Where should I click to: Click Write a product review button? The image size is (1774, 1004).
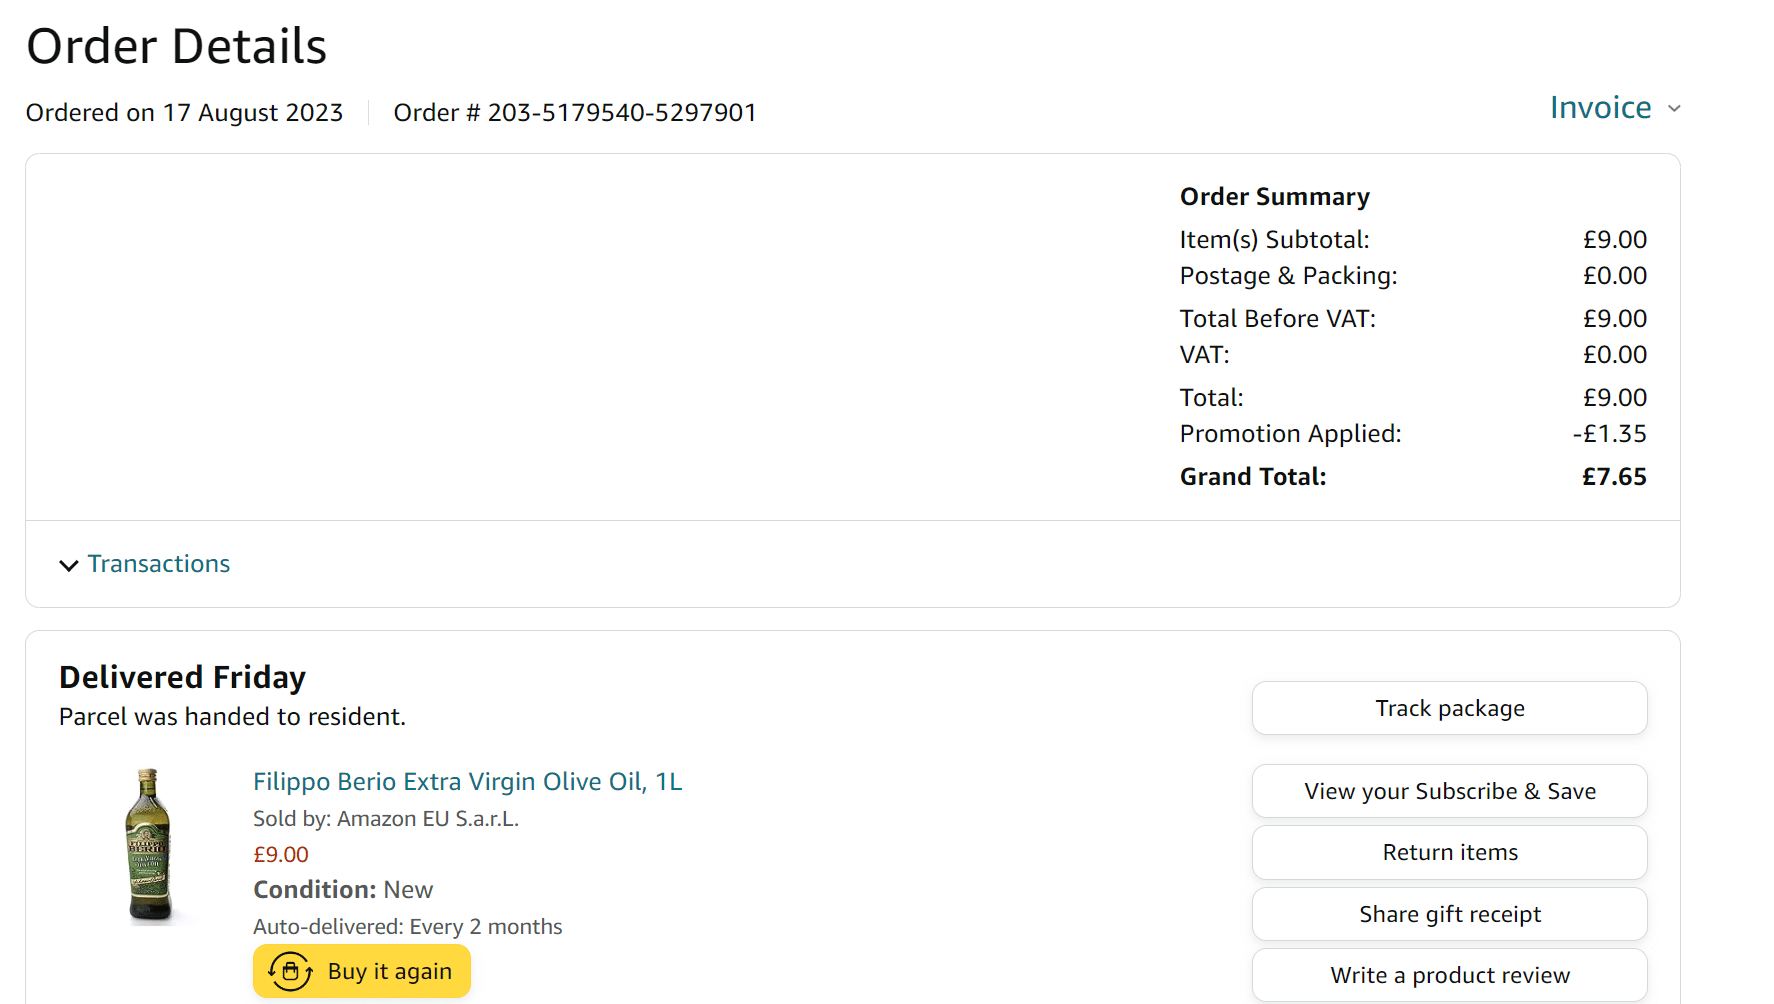tap(1450, 975)
